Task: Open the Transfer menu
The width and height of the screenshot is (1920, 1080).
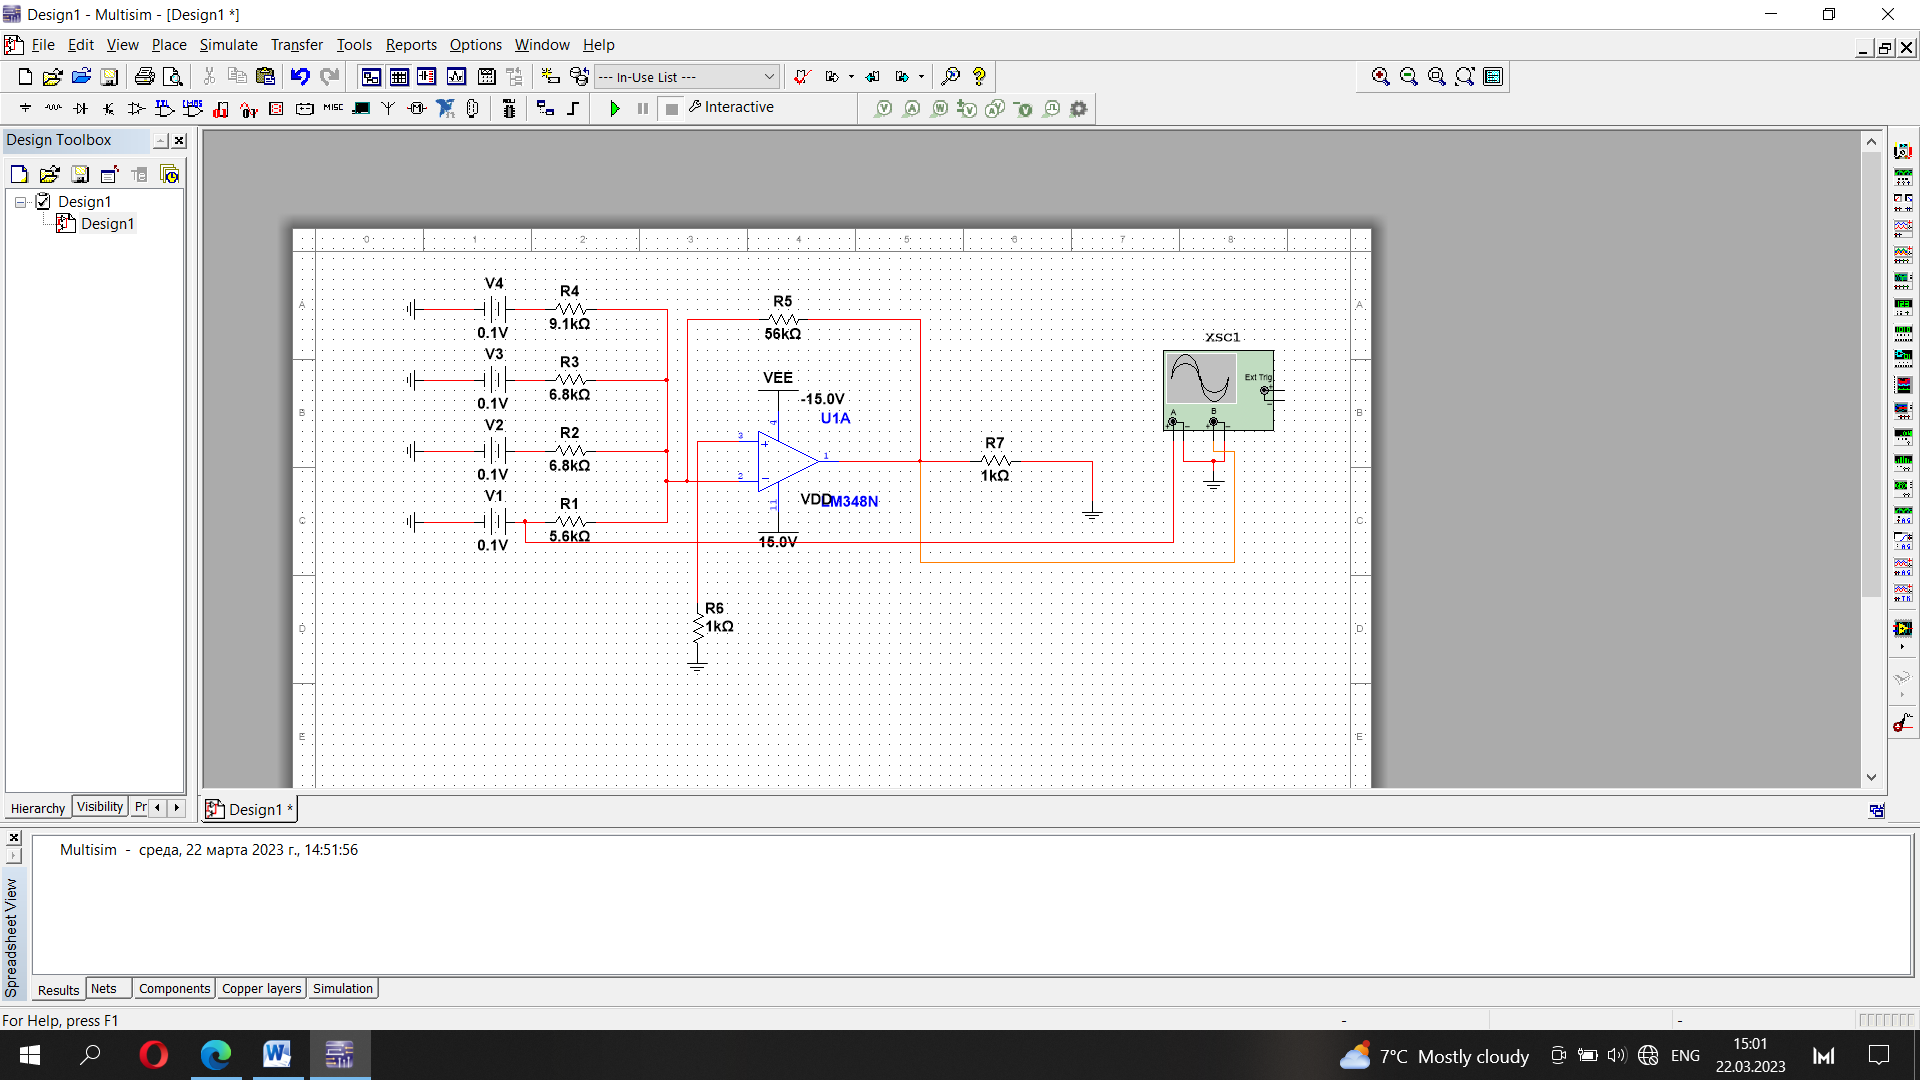Action: tap(297, 45)
